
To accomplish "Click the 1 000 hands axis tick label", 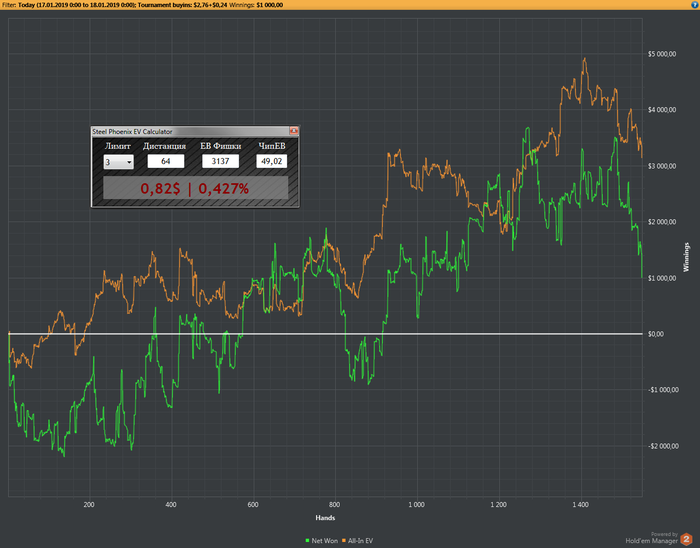I will [416, 504].
